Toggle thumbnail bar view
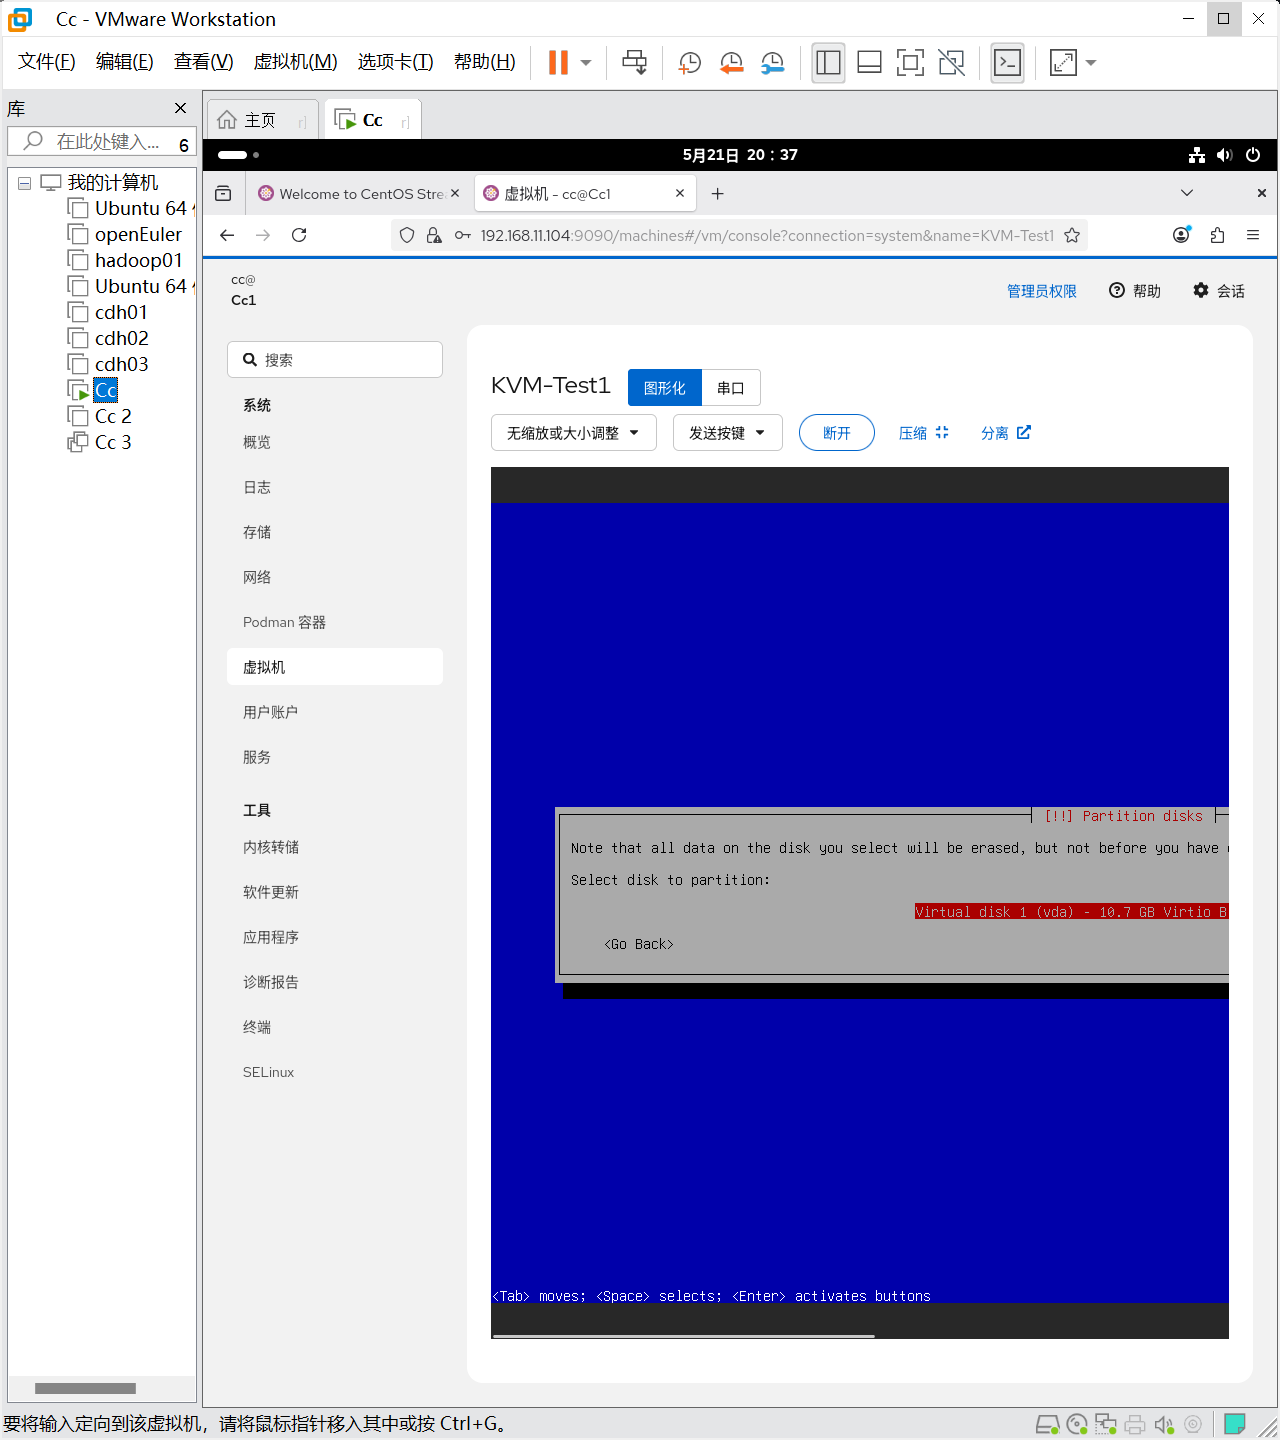 (869, 63)
